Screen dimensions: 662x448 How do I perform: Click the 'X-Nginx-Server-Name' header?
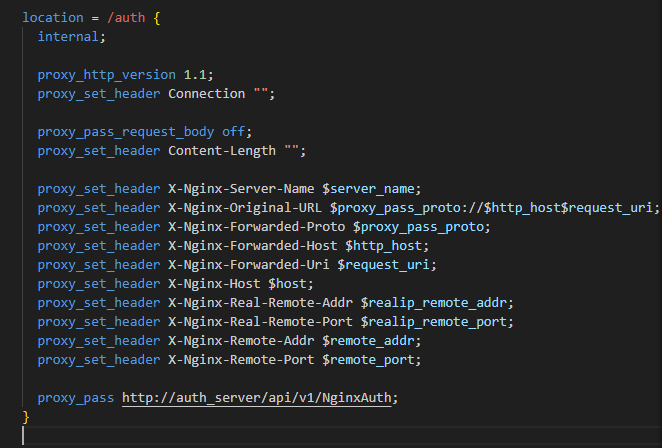click(x=241, y=189)
